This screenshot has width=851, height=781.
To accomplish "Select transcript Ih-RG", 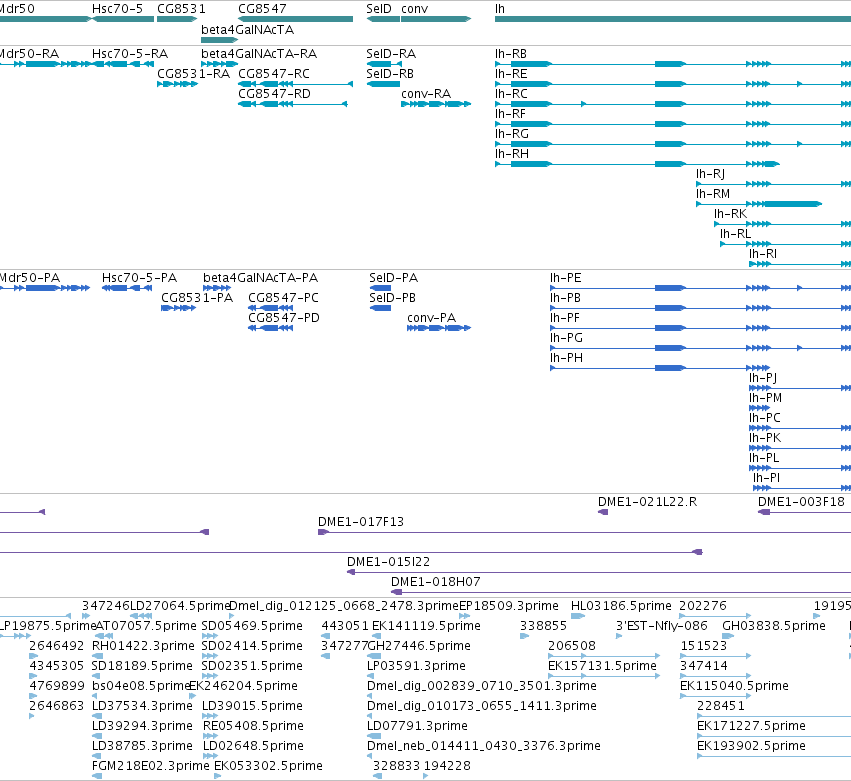I will point(512,134).
